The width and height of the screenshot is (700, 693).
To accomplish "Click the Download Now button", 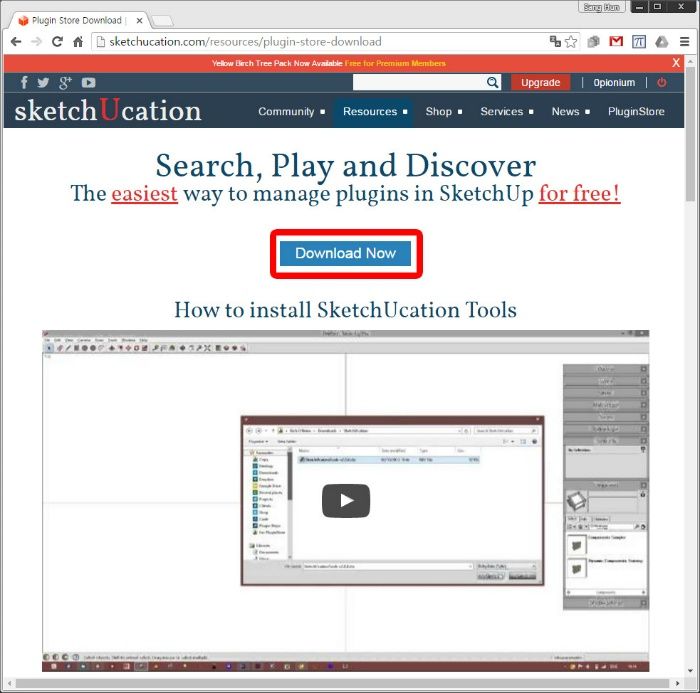I will [x=346, y=253].
